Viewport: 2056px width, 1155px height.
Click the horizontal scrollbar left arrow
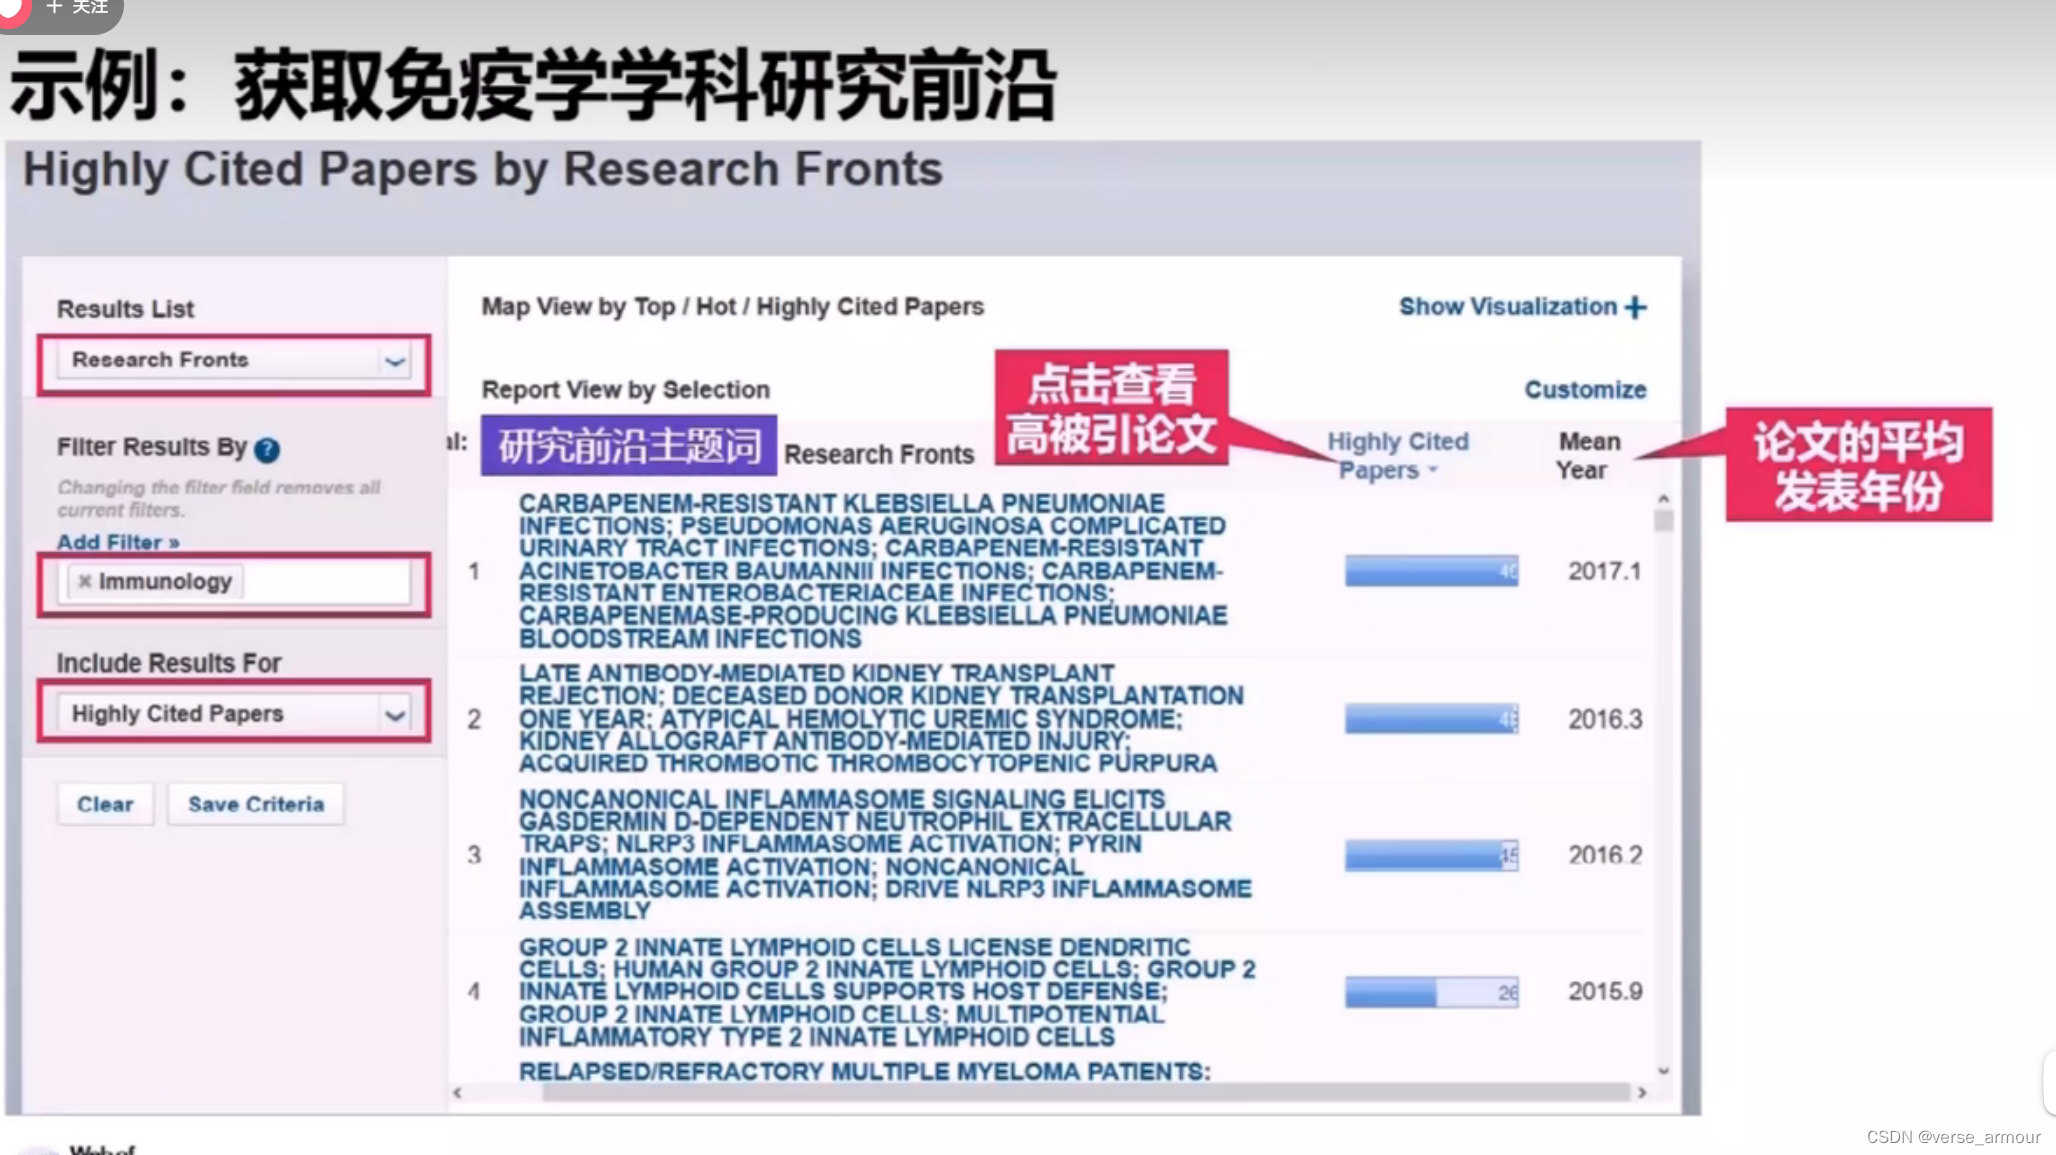(458, 1093)
